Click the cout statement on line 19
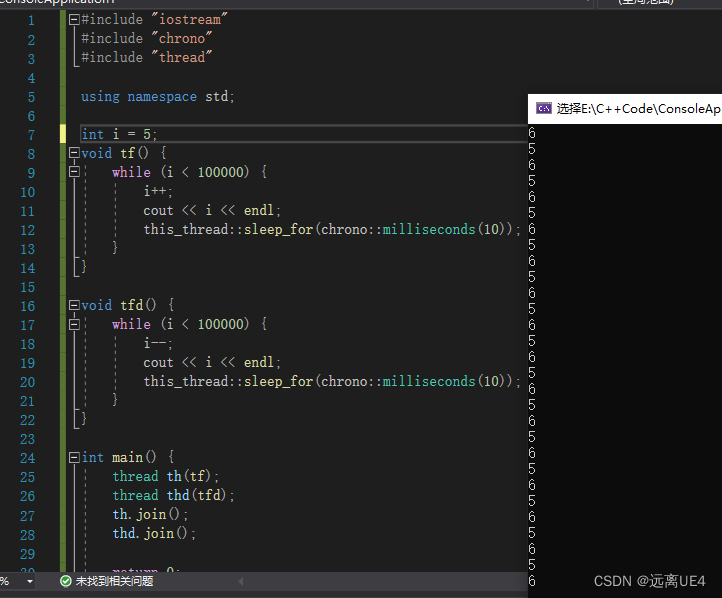 tap(212, 363)
